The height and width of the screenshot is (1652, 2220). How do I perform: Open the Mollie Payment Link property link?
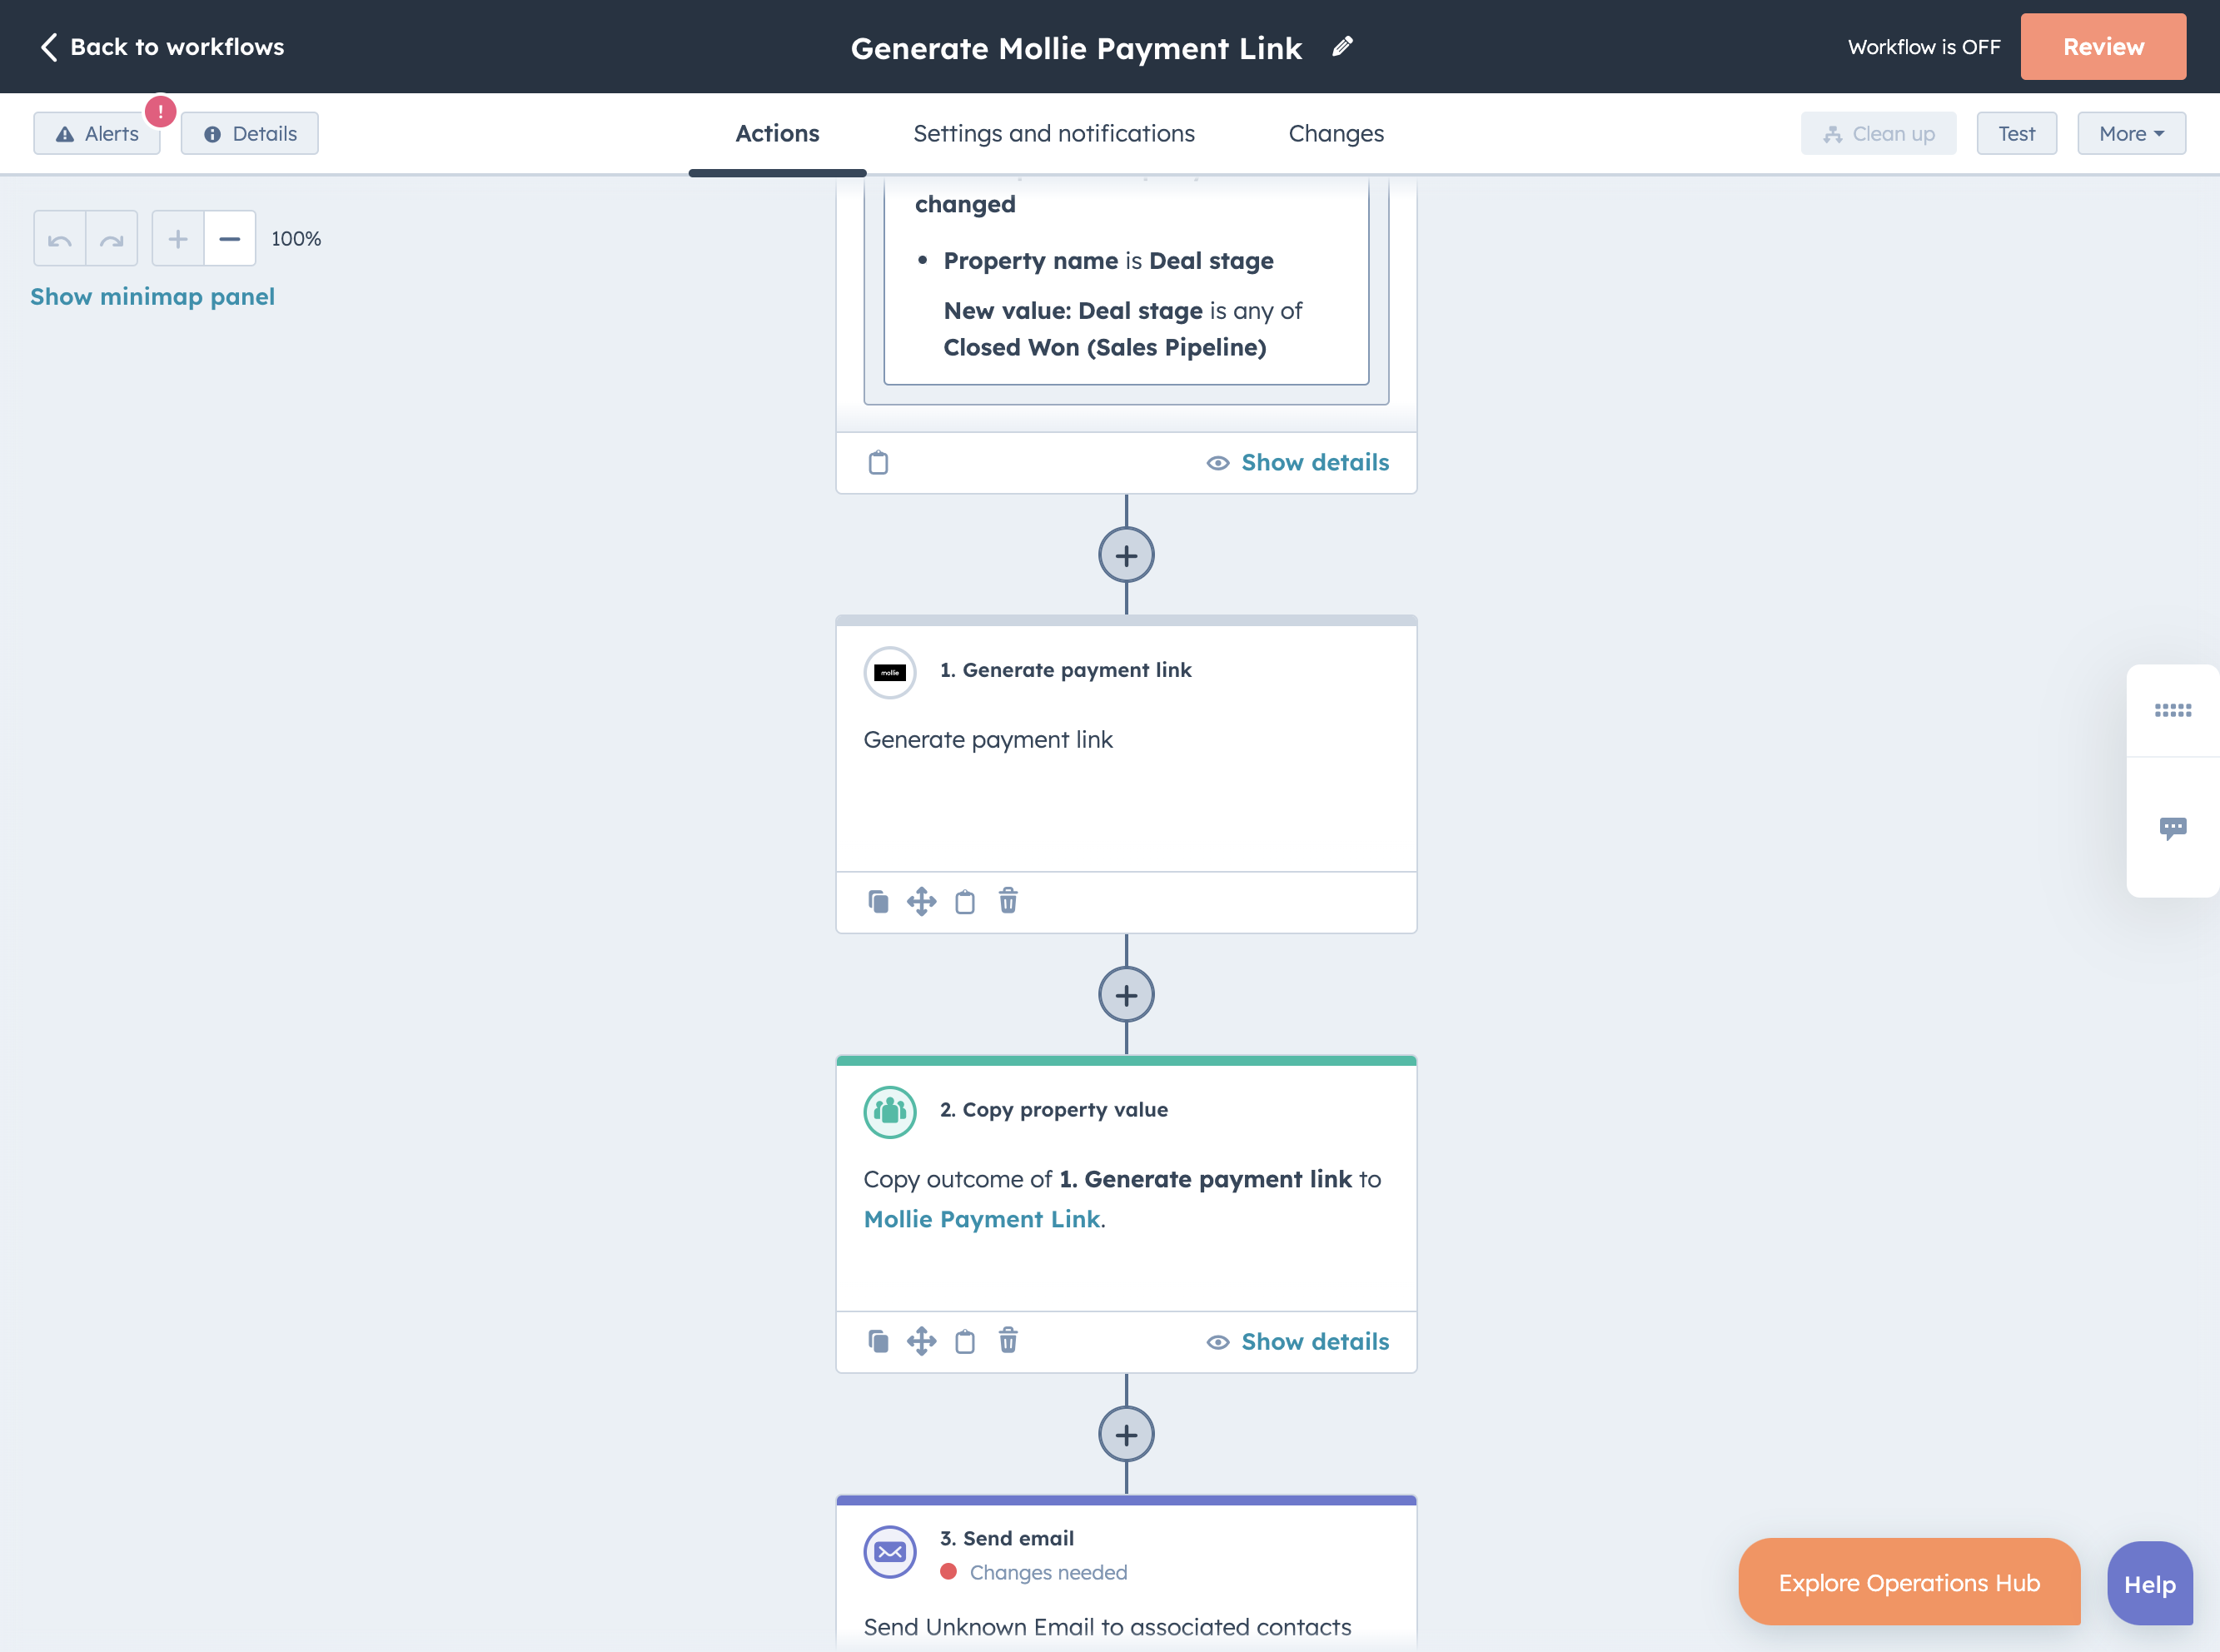point(981,1219)
